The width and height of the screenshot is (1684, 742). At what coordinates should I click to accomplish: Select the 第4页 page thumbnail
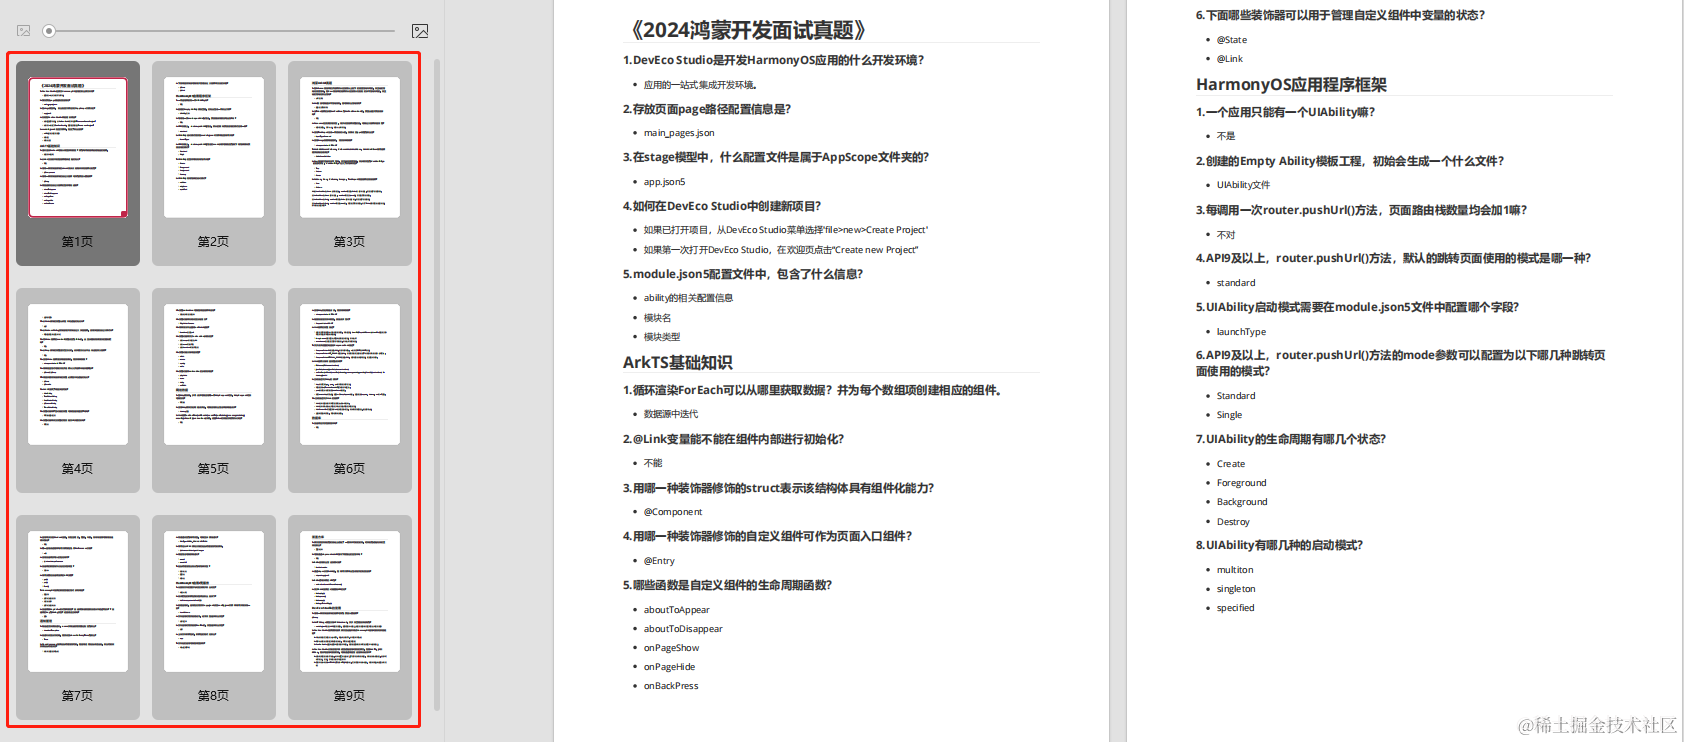tap(78, 390)
